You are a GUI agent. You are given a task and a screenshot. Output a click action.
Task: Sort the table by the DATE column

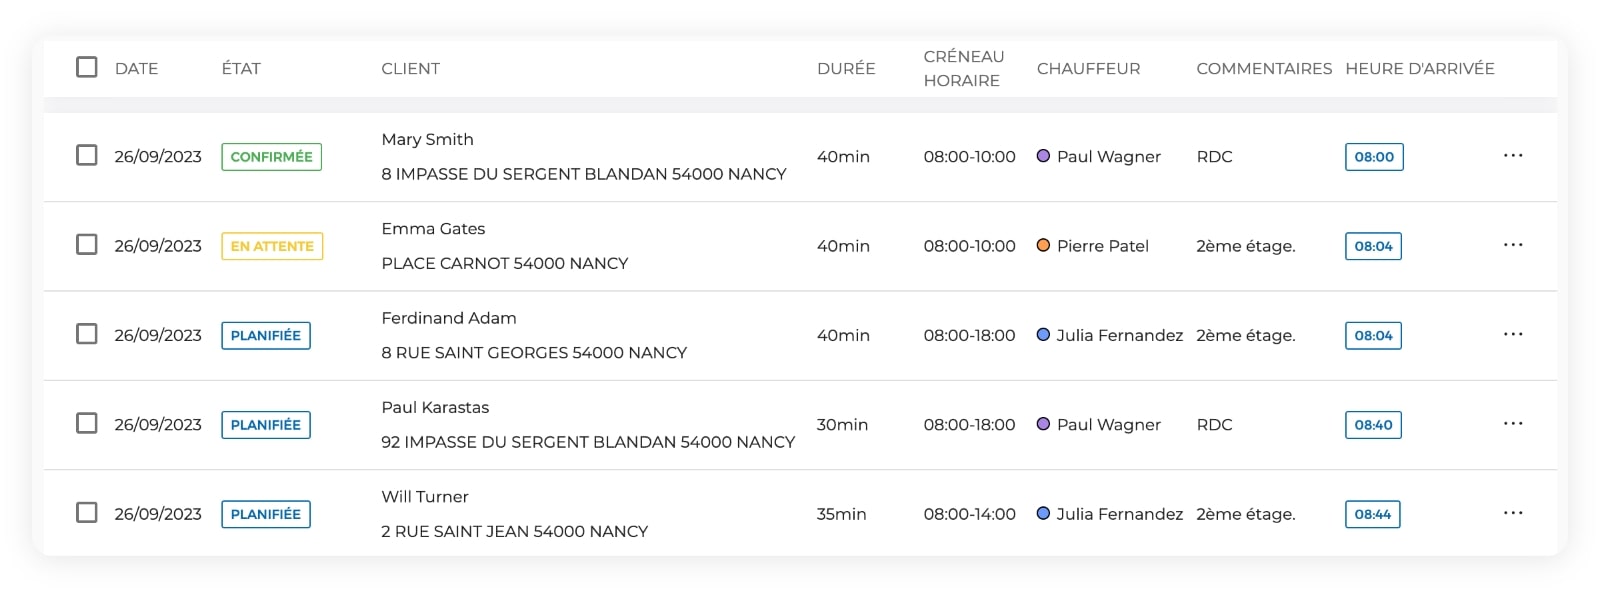coord(138,68)
